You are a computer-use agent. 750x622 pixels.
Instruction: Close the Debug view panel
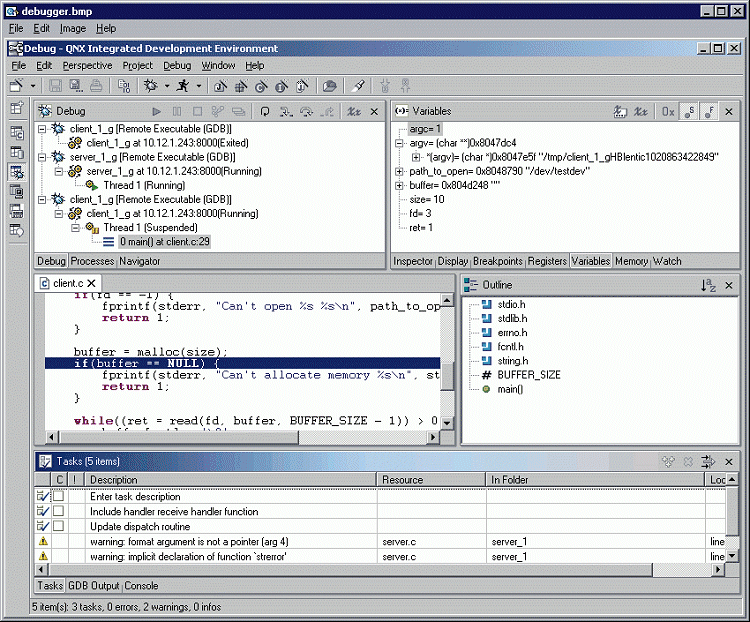(x=375, y=111)
